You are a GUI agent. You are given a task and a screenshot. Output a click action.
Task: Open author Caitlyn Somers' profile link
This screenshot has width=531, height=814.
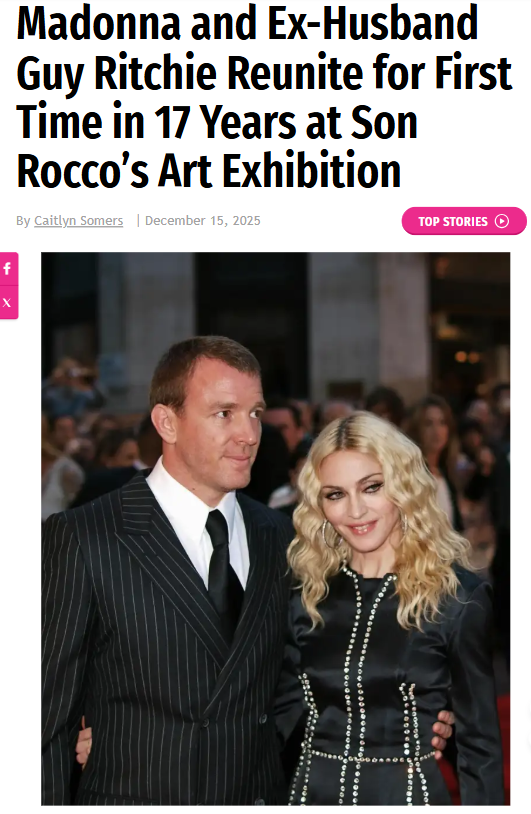78,221
